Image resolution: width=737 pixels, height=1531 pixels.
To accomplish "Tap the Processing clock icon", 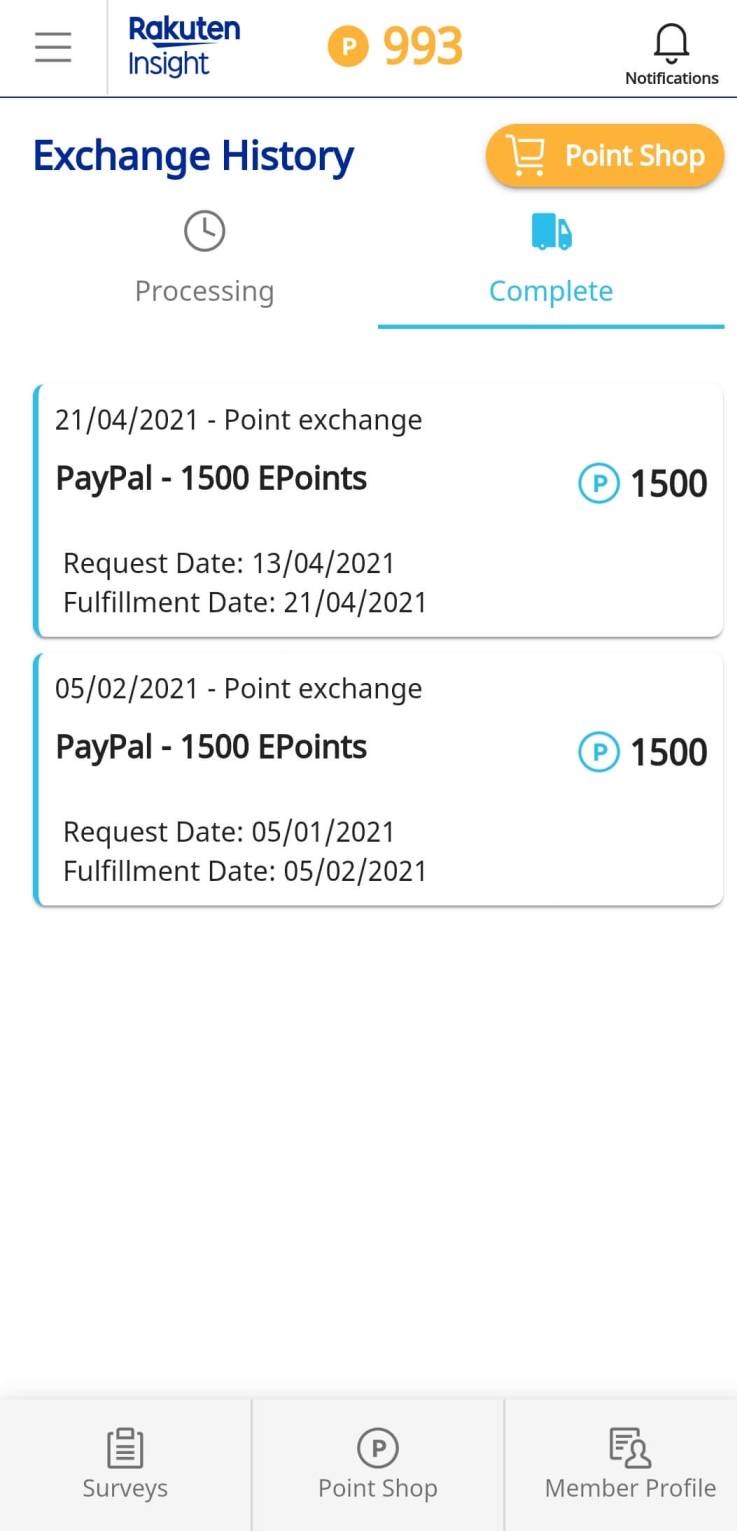I will click(x=204, y=231).
